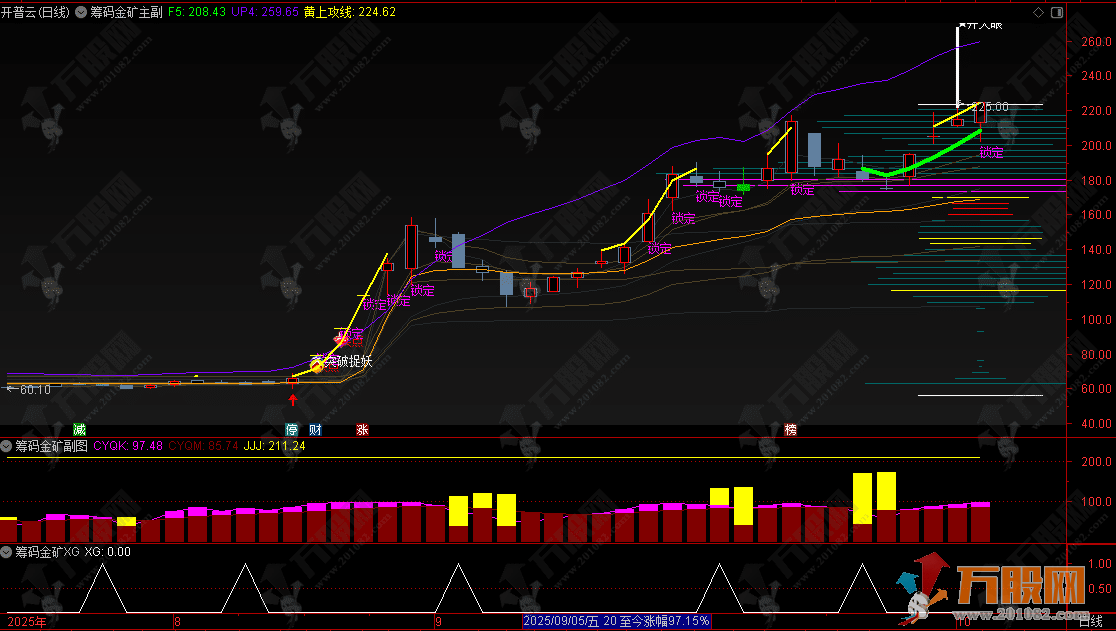
Task: Toggle the side panel layout icon
Action: click(x=1056, y=12)
